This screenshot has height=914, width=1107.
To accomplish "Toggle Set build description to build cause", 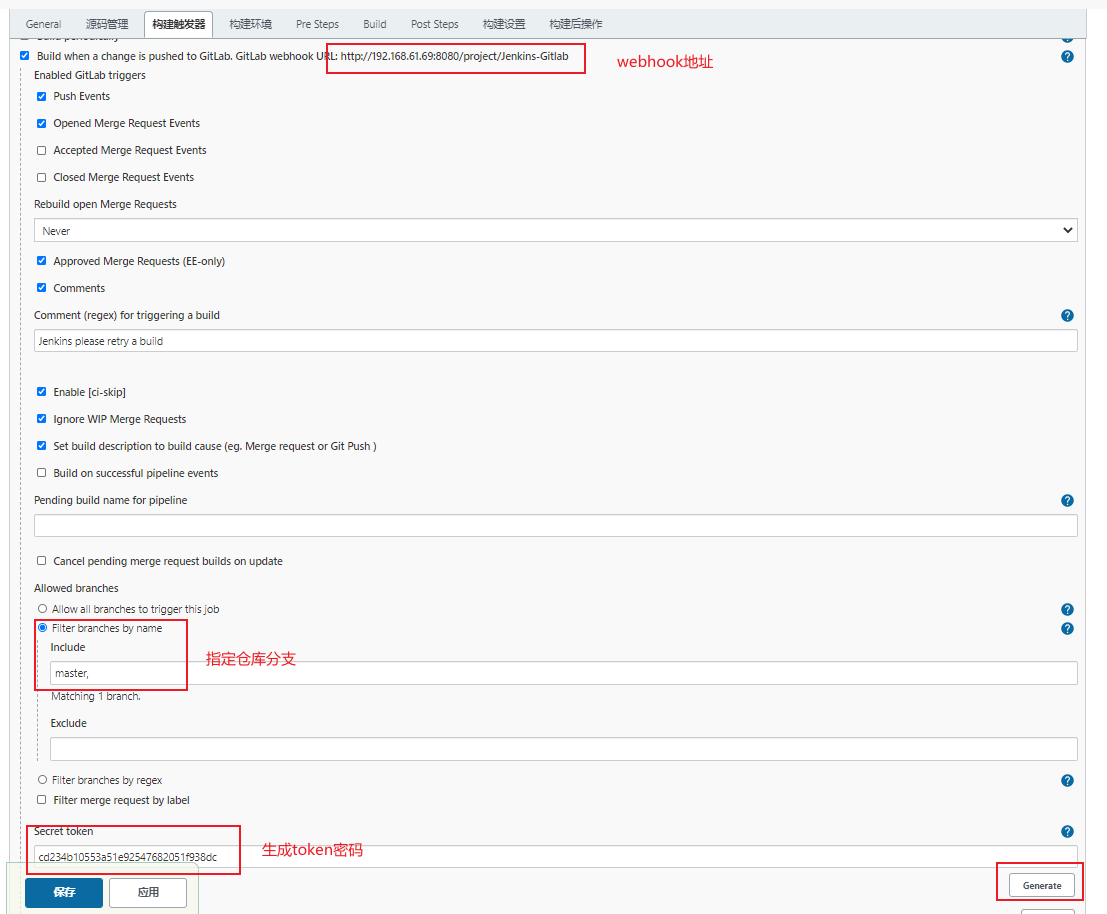I will 42,446.
